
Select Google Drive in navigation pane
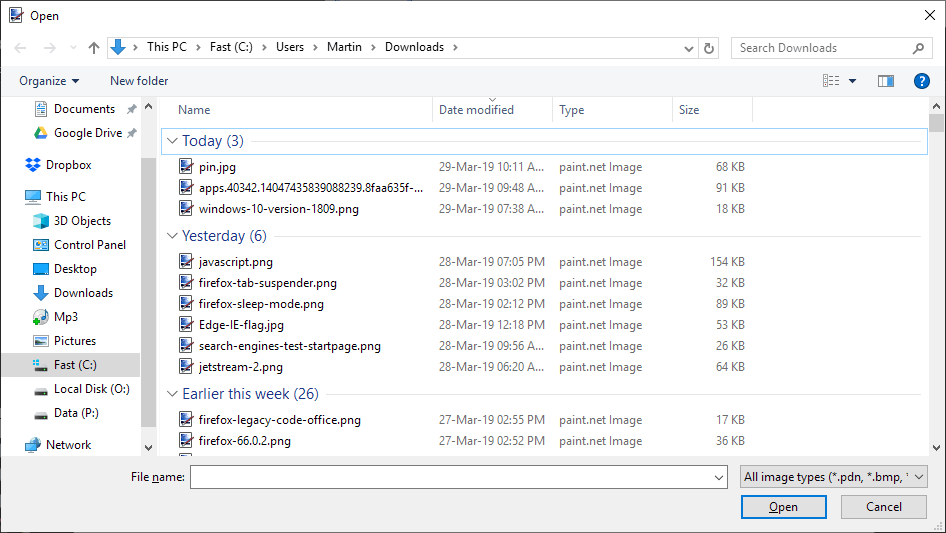[87, 133]
